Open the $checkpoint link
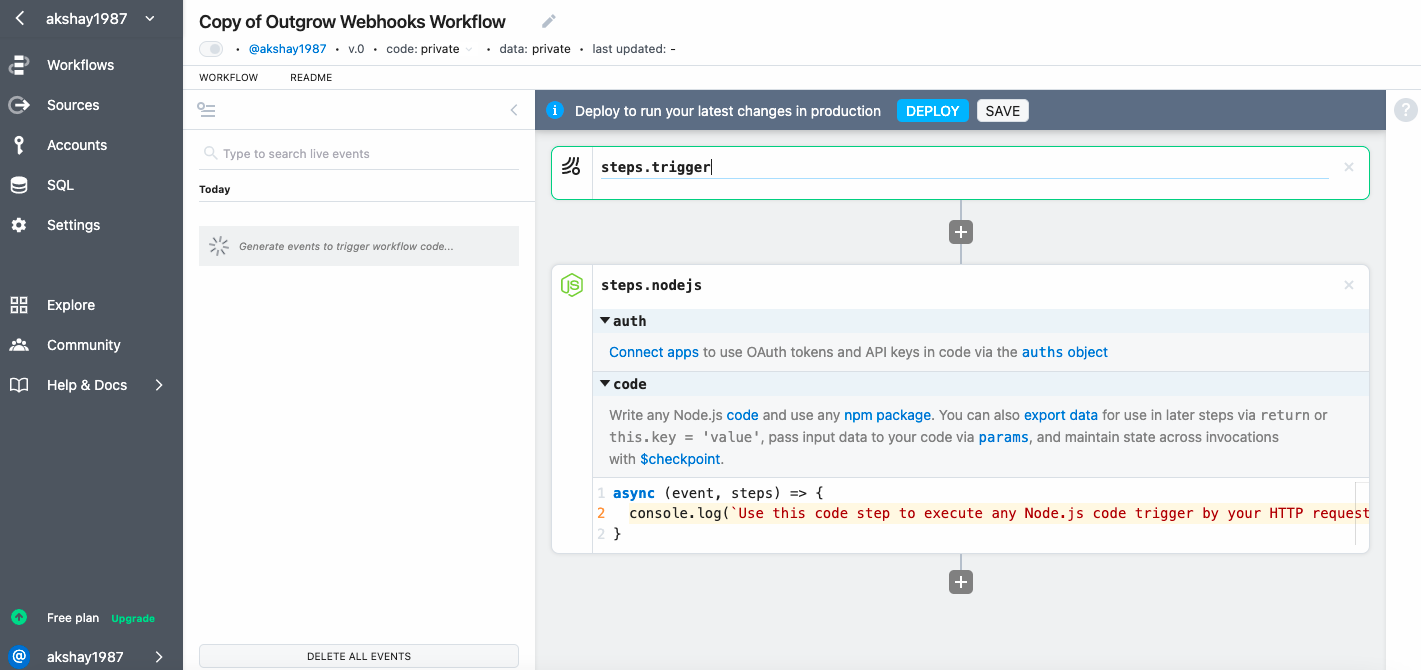 pyautogui.click(x=680, y=459)
